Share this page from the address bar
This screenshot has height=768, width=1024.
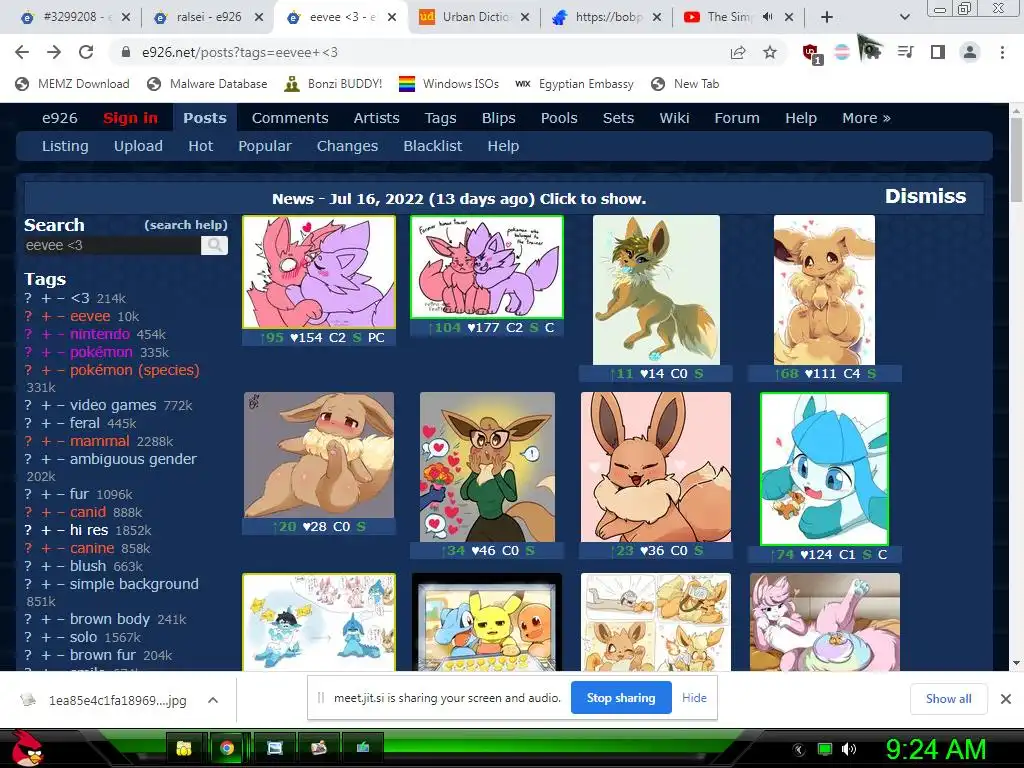[738, 52]
